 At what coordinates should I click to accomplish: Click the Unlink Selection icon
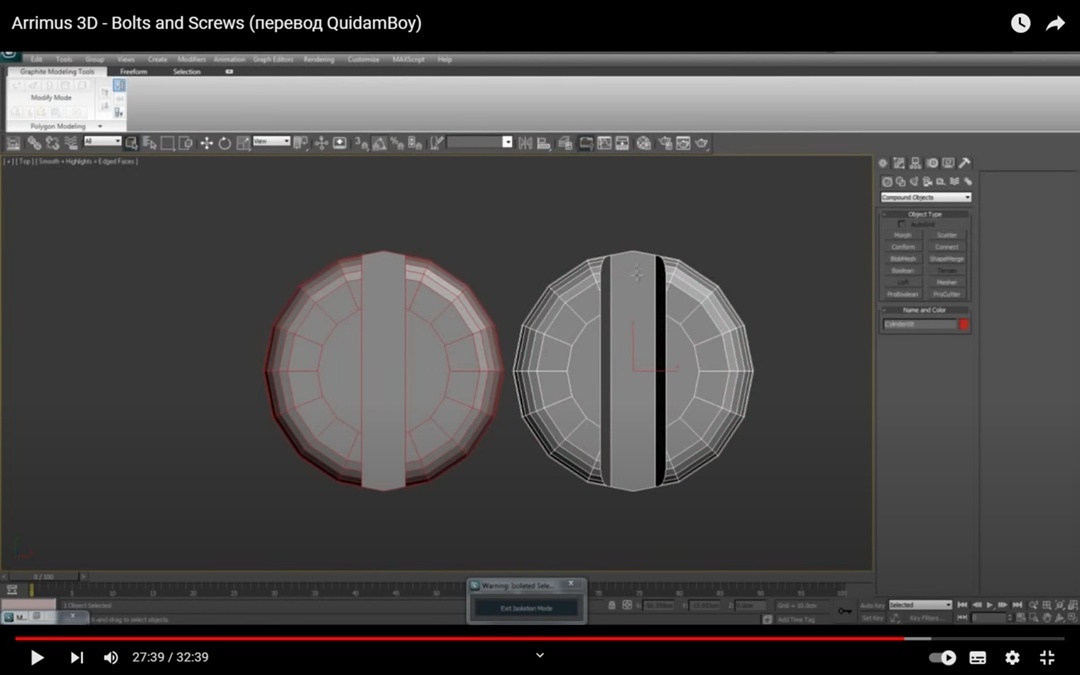click(52, 143)
